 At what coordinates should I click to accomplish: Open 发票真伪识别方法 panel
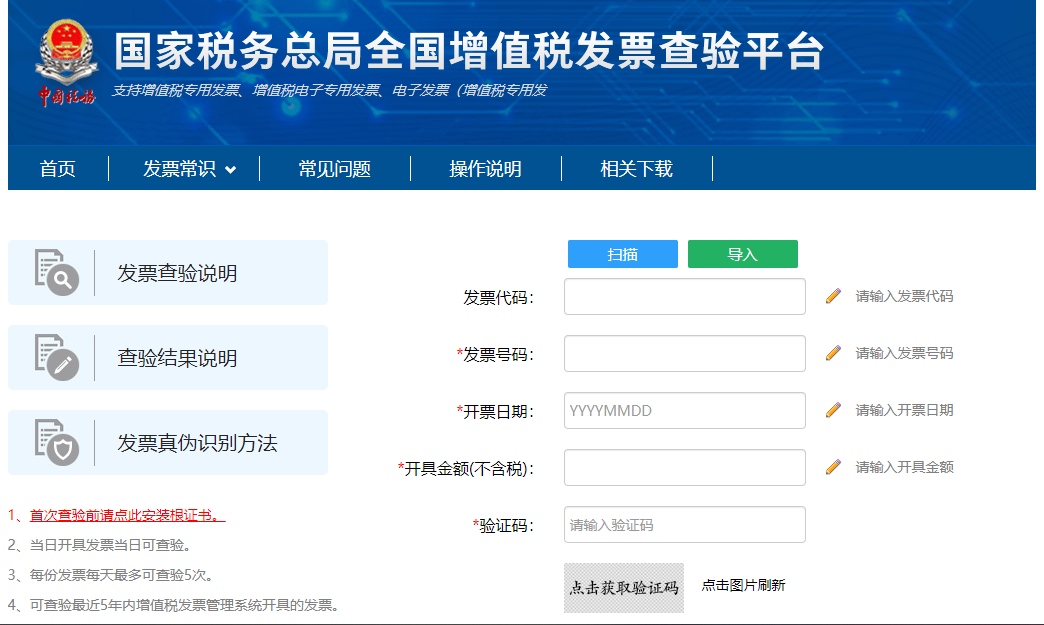(x=168, y=443)
